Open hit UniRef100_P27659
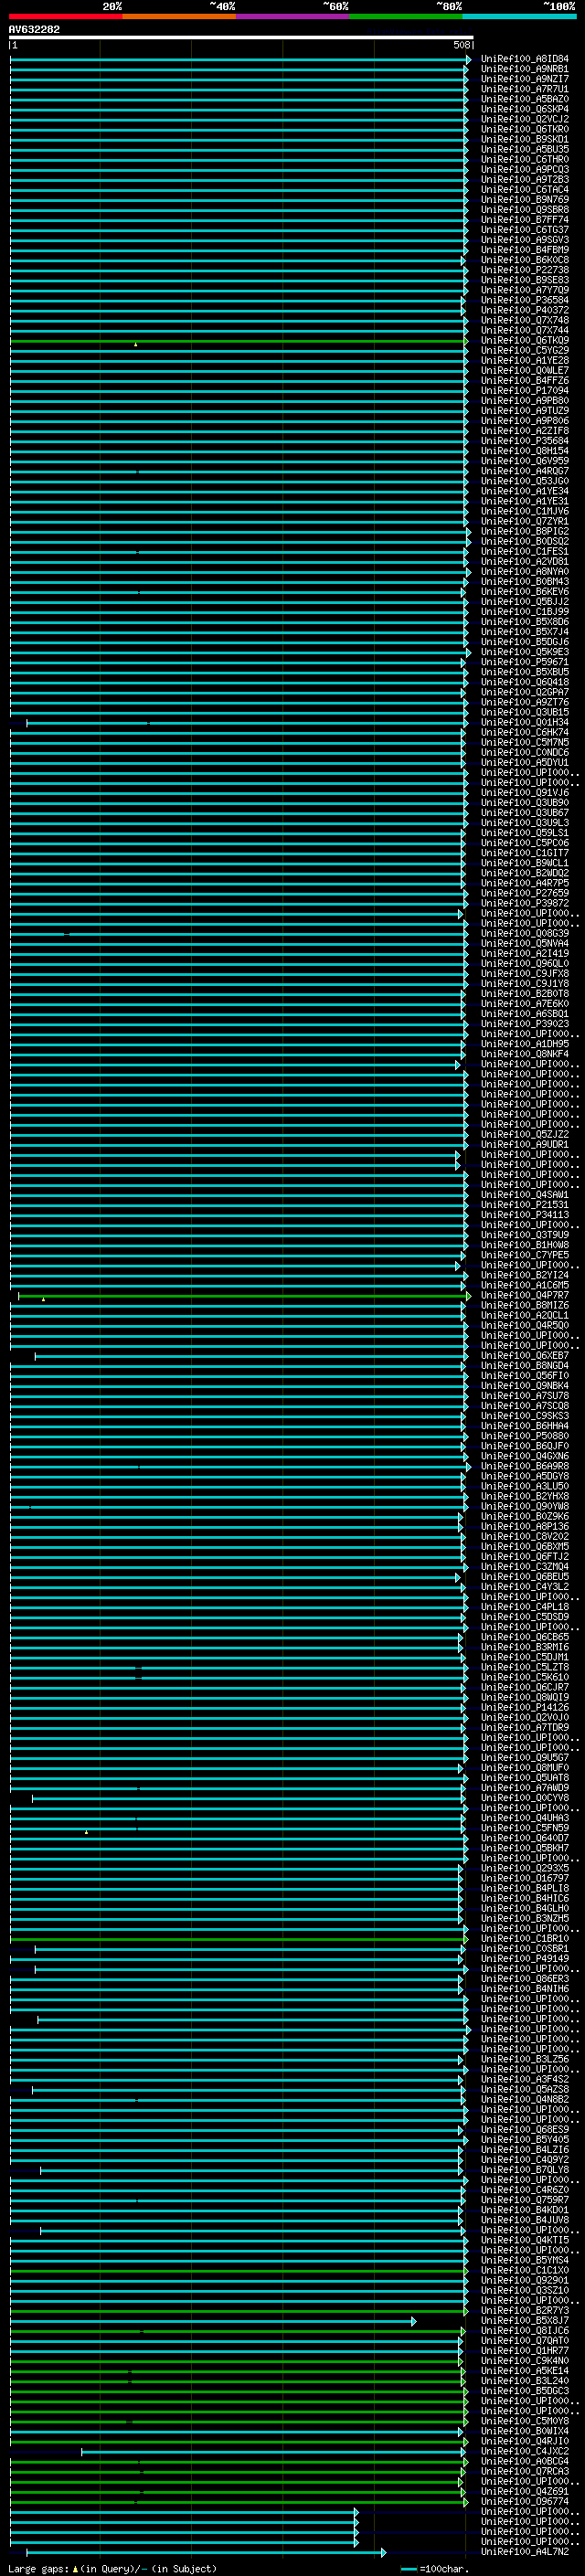This screenshot has height=2576, width=585. tap(525, 894)
